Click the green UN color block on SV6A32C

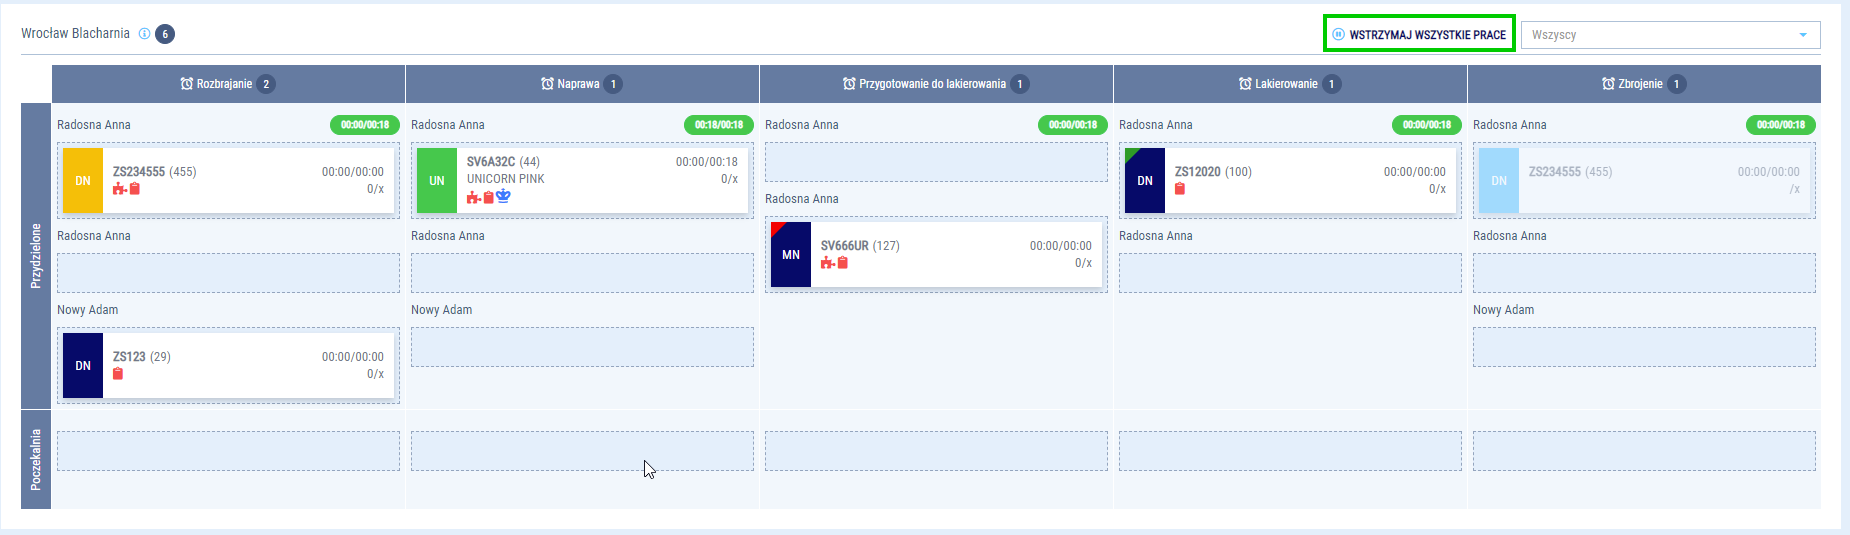tap(437, 181)
